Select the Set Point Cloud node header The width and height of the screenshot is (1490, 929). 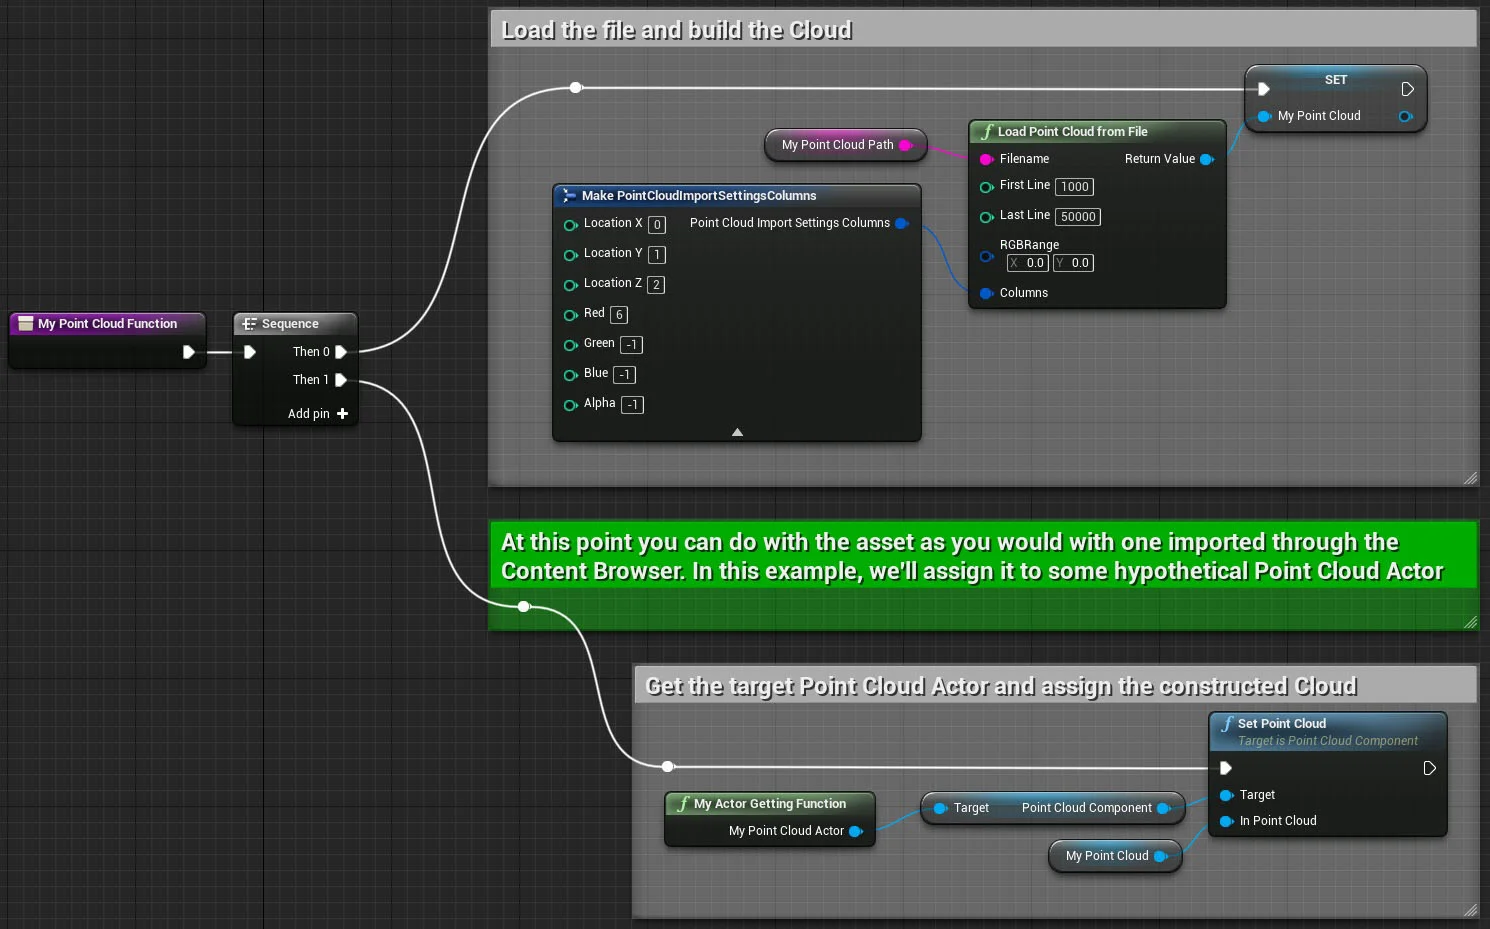[1328, 732]
